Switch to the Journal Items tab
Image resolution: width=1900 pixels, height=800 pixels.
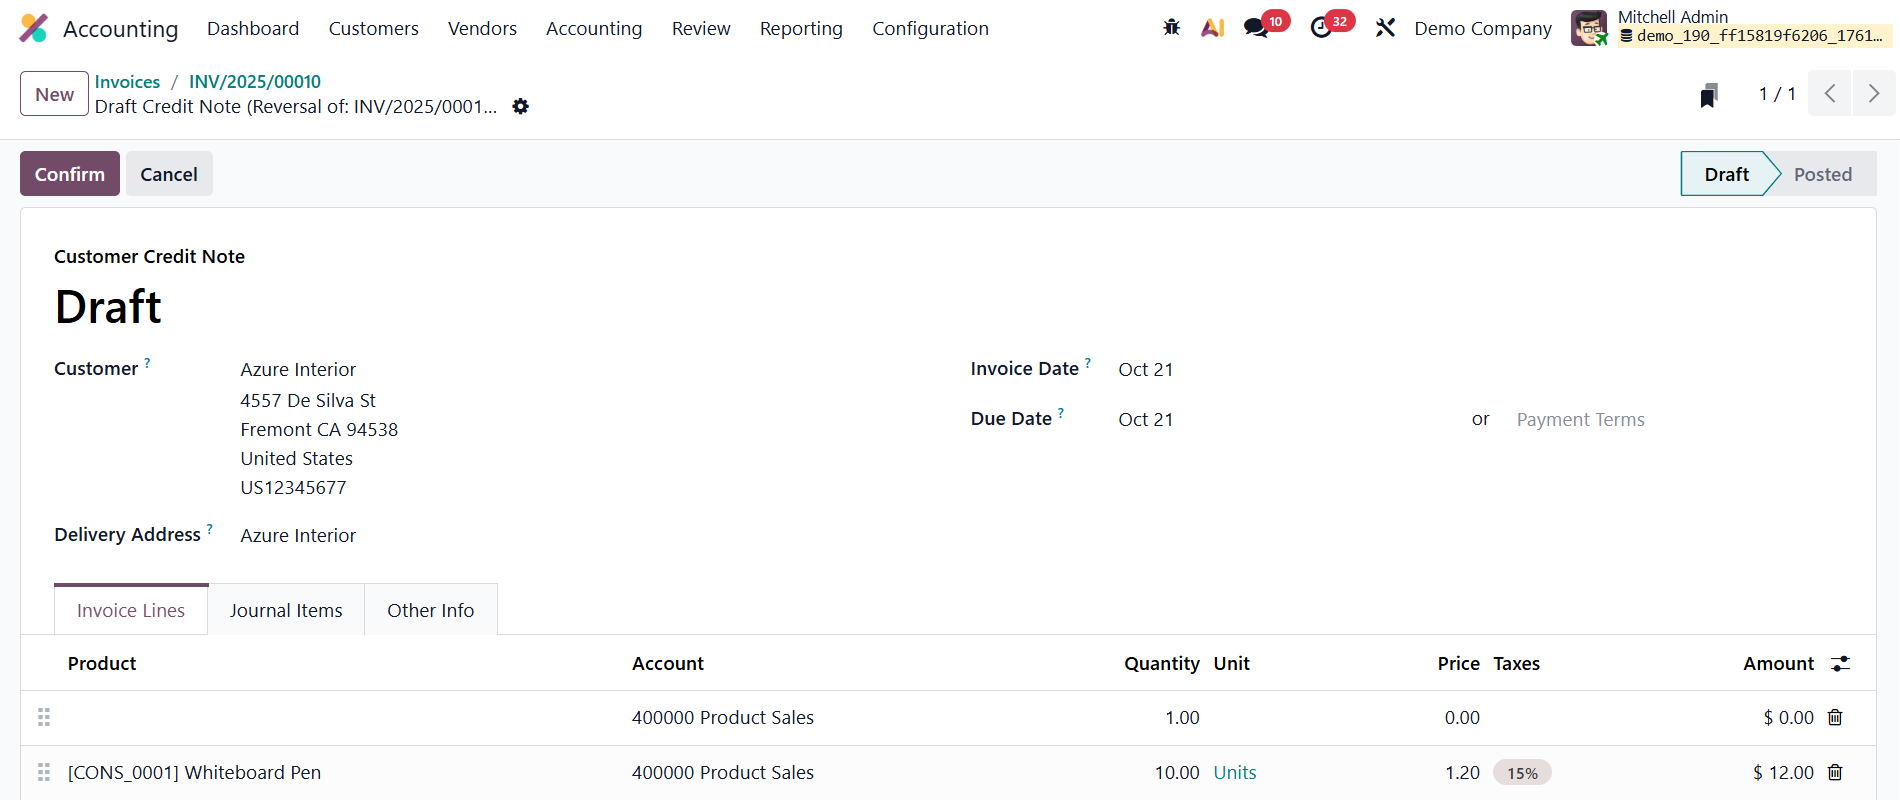click(286, 610)
